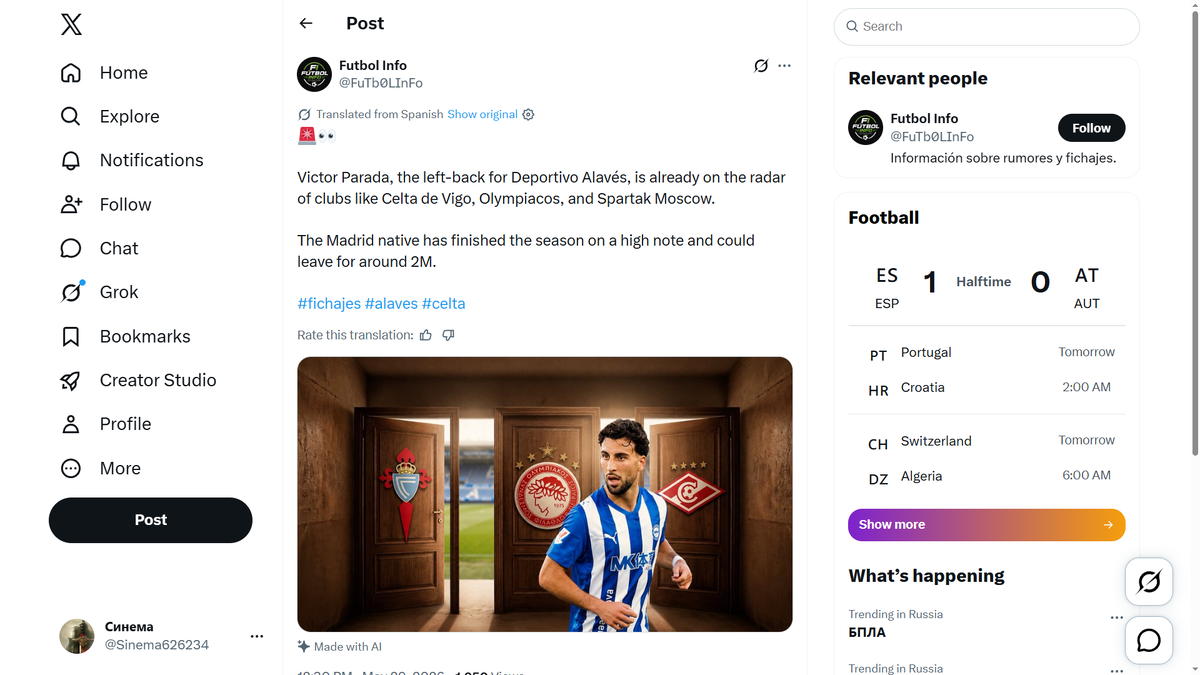Open the post image of Victor Parada
This screenshot has width=1200, height=675.
click(545, 494)
